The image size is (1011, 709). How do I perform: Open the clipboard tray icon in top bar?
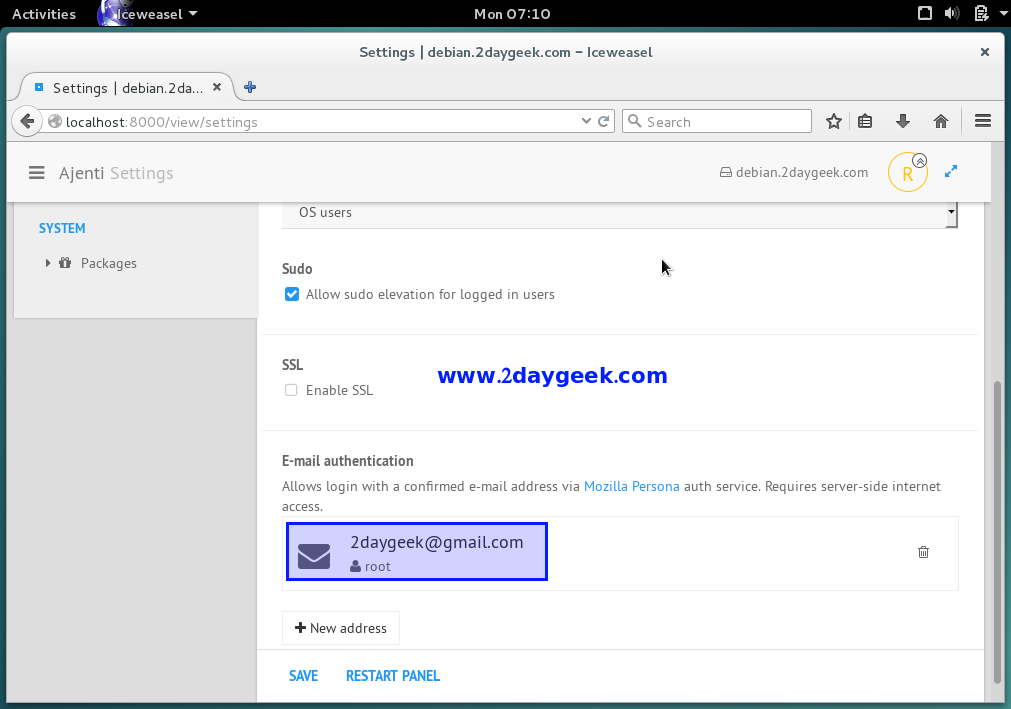(x=981, y=14)
